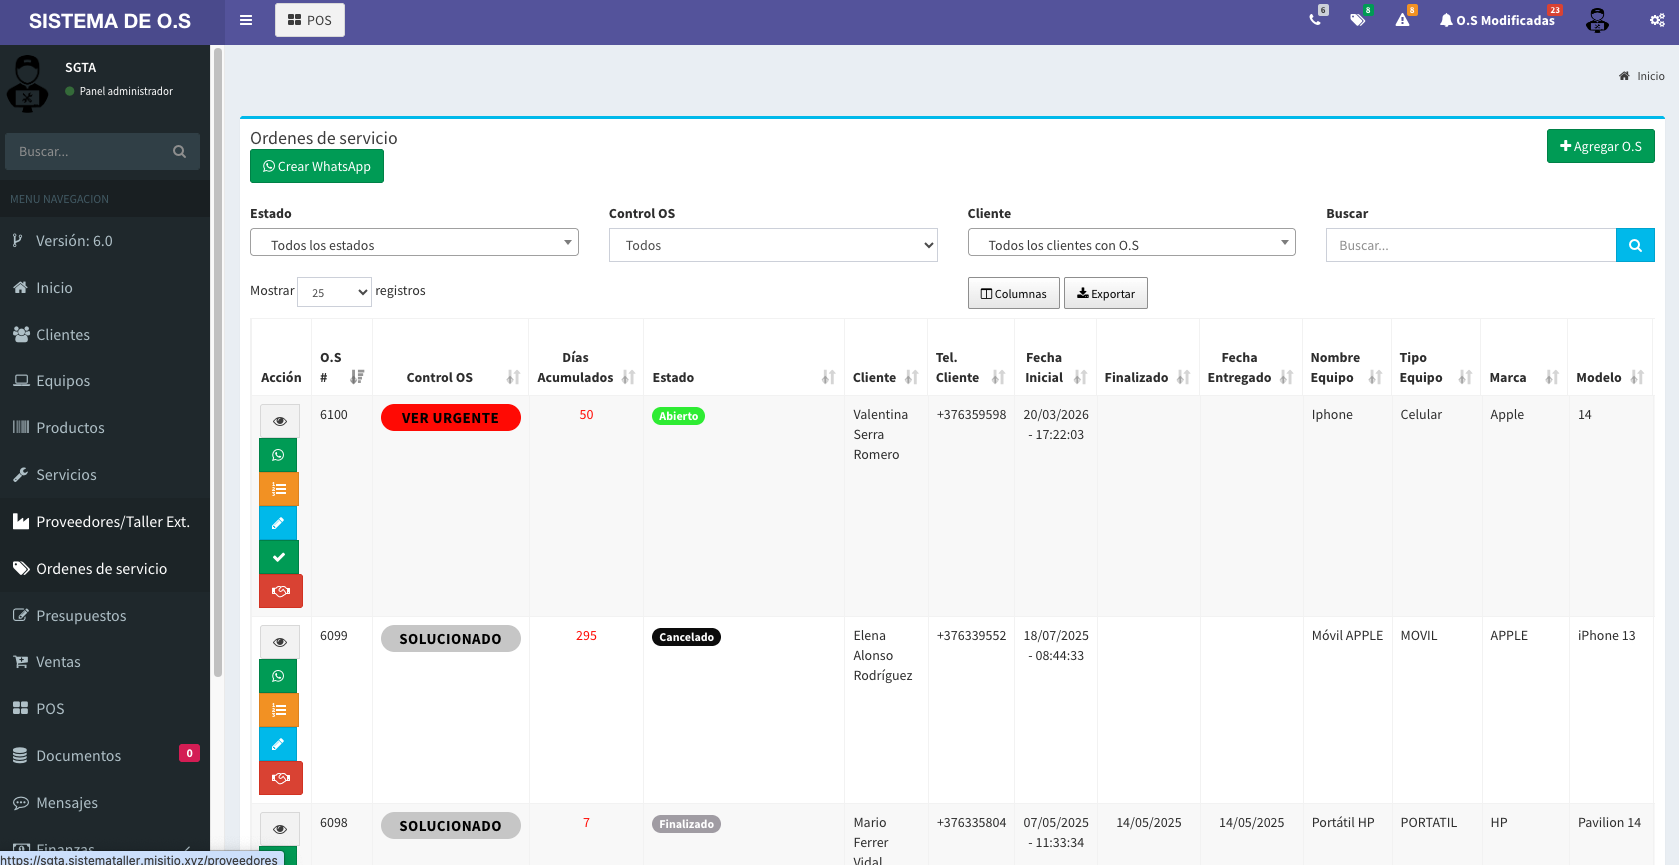Send WhatsApp for order 6099

pyautogui.click(x=278, y=676)
